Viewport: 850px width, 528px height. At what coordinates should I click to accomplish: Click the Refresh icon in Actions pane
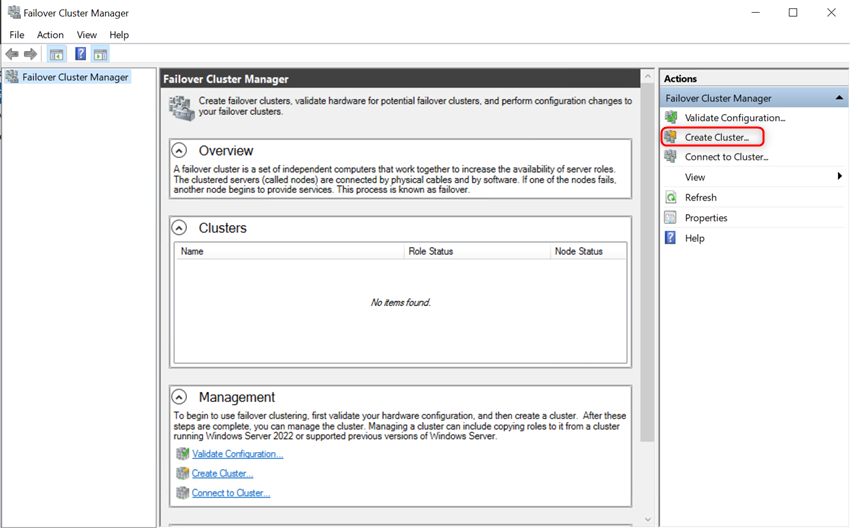pyautogui.click(x=671, y=197)
